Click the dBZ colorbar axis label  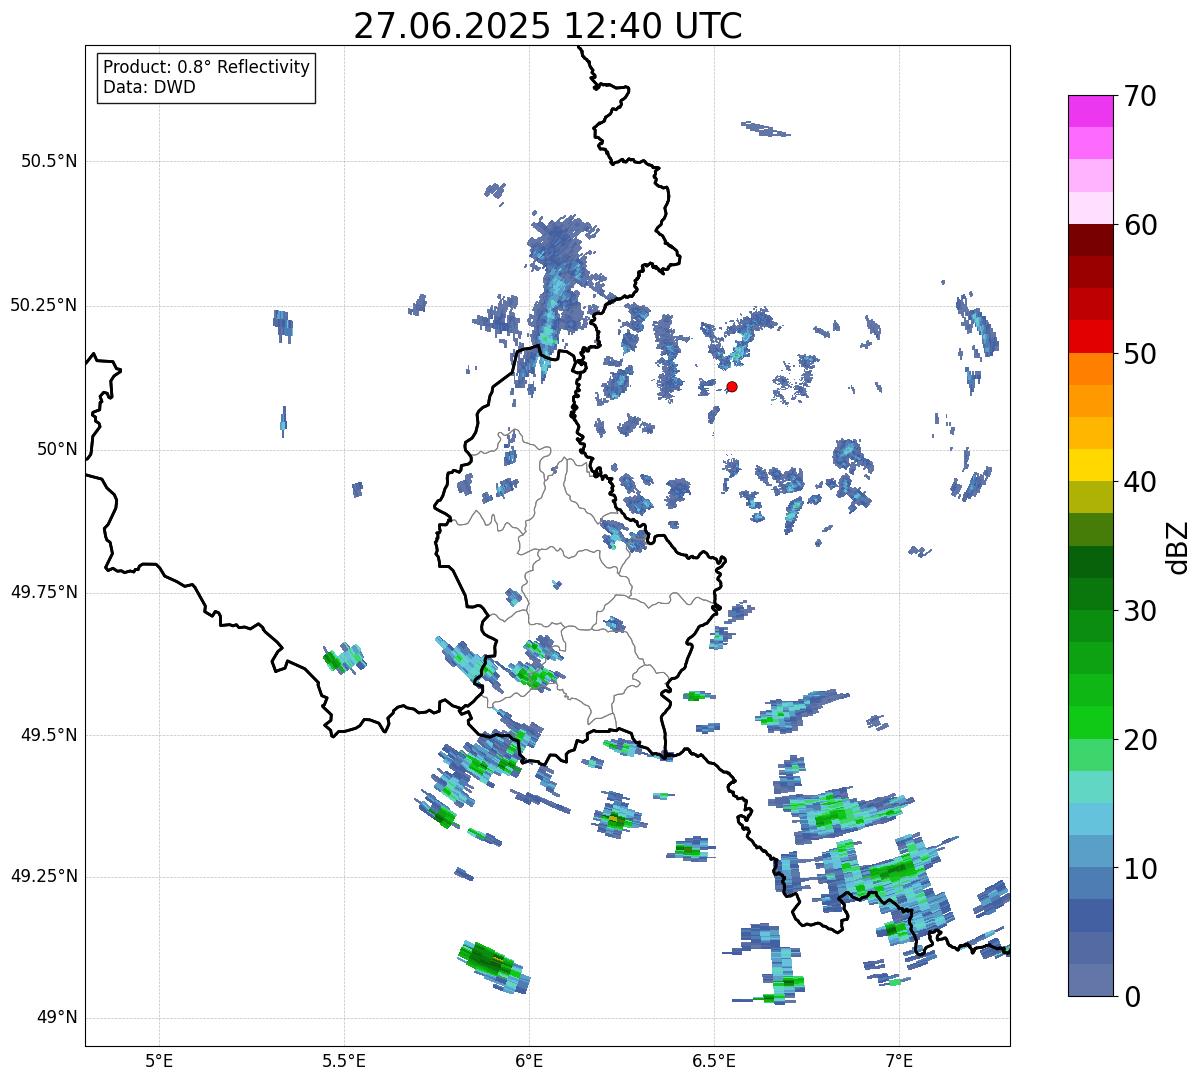coord(1178,546)
